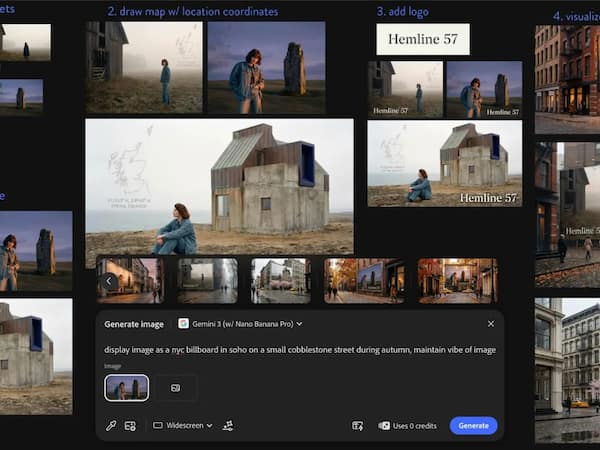Close the Generate image panel
600x450 pixels.
491,324
